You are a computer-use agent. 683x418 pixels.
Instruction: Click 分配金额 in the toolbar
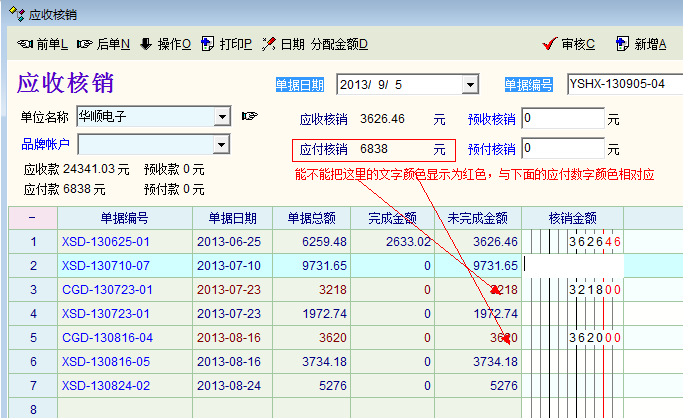pyautogui.click(x=339, y=44)
